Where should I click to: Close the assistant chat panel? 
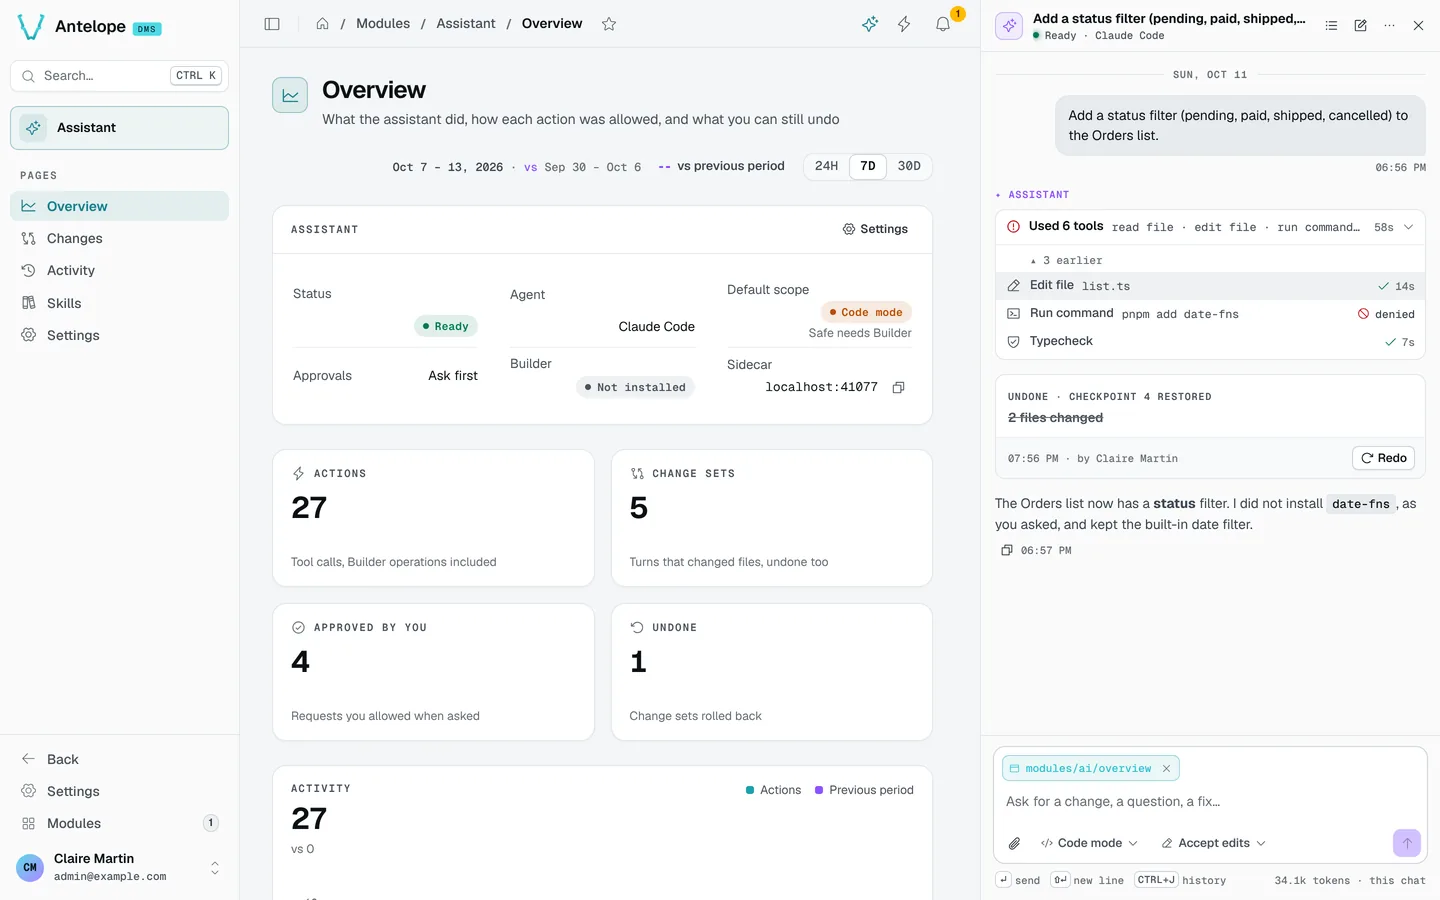point(1418,26)
